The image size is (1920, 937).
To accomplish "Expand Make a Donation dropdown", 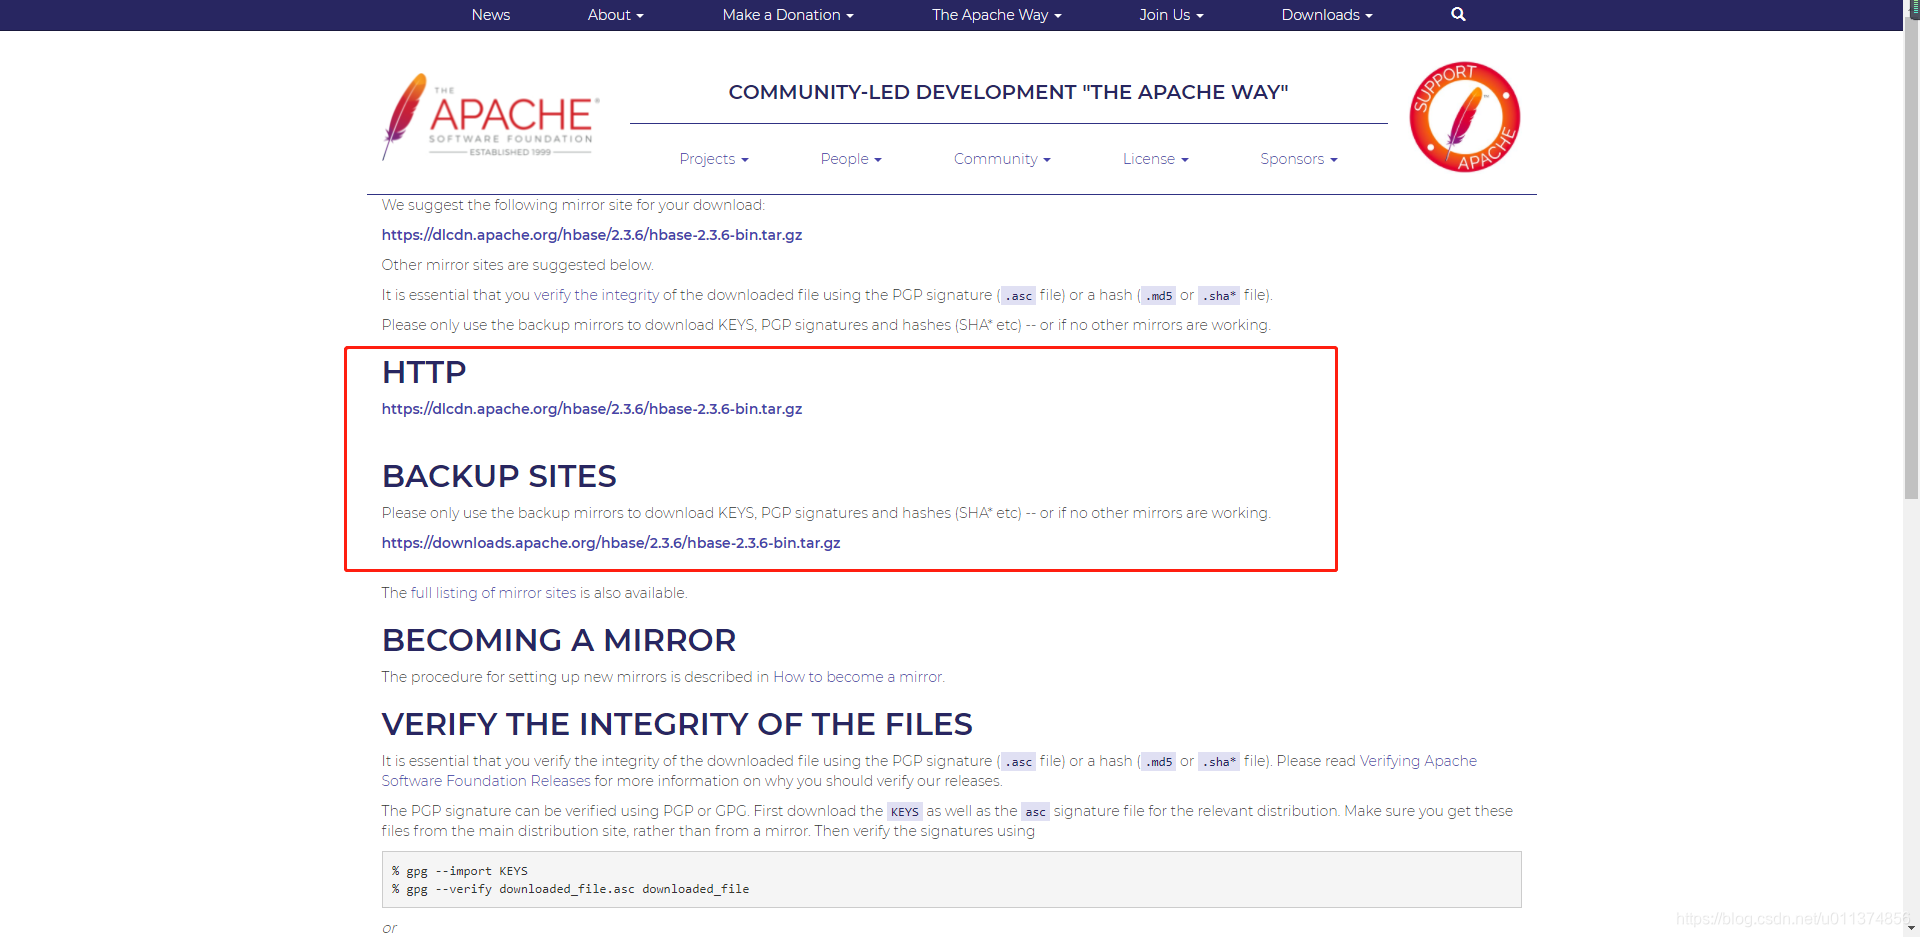I will 788,15.
